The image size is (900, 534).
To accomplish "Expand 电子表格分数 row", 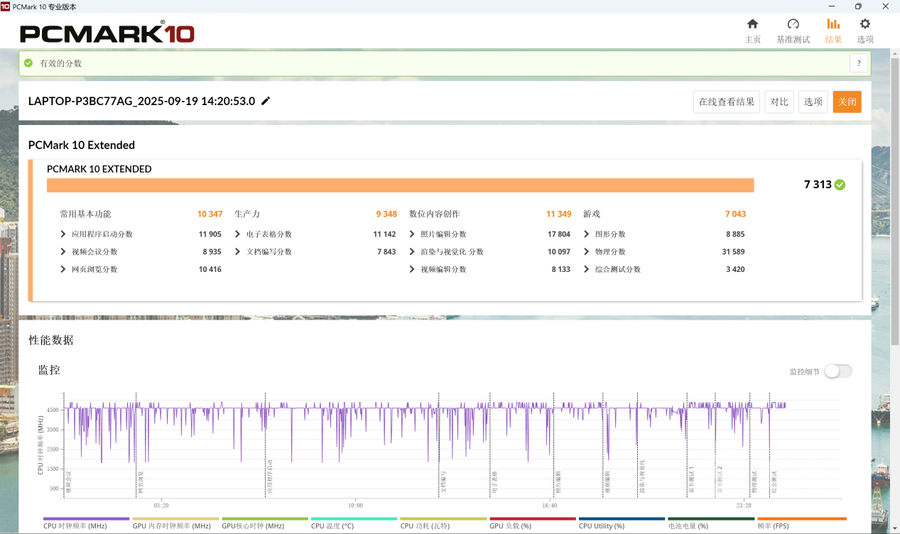I will (x=239, y=234).
